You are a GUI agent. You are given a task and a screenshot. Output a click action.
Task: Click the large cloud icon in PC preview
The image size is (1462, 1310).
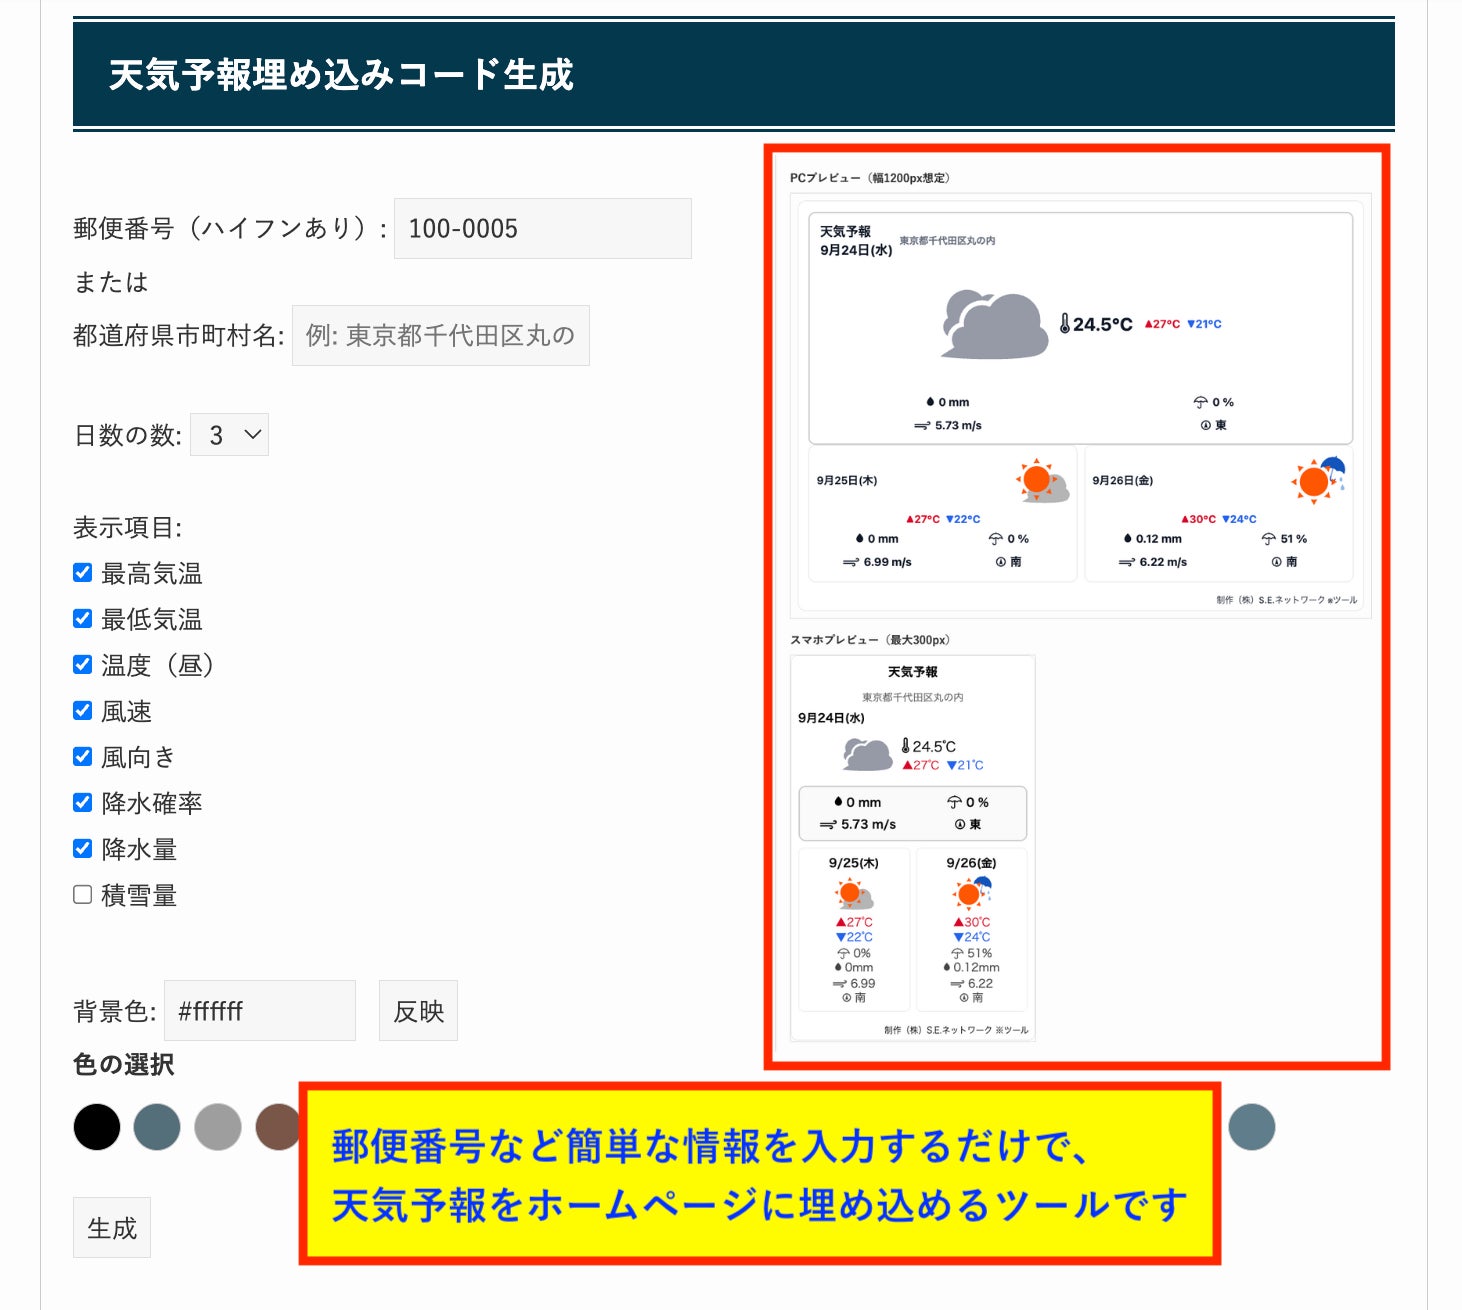coord(996,324)
